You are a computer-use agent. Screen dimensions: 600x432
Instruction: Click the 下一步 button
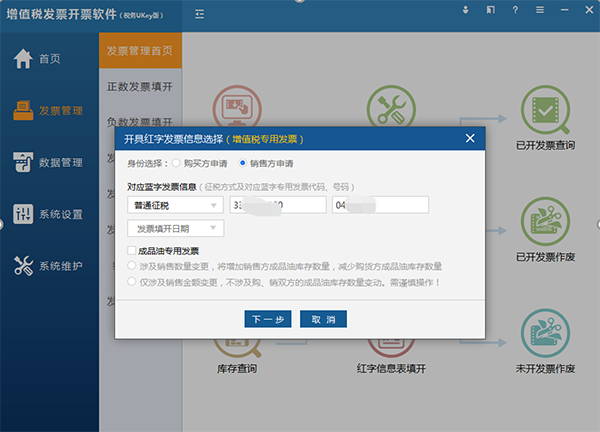click(267, 319)
